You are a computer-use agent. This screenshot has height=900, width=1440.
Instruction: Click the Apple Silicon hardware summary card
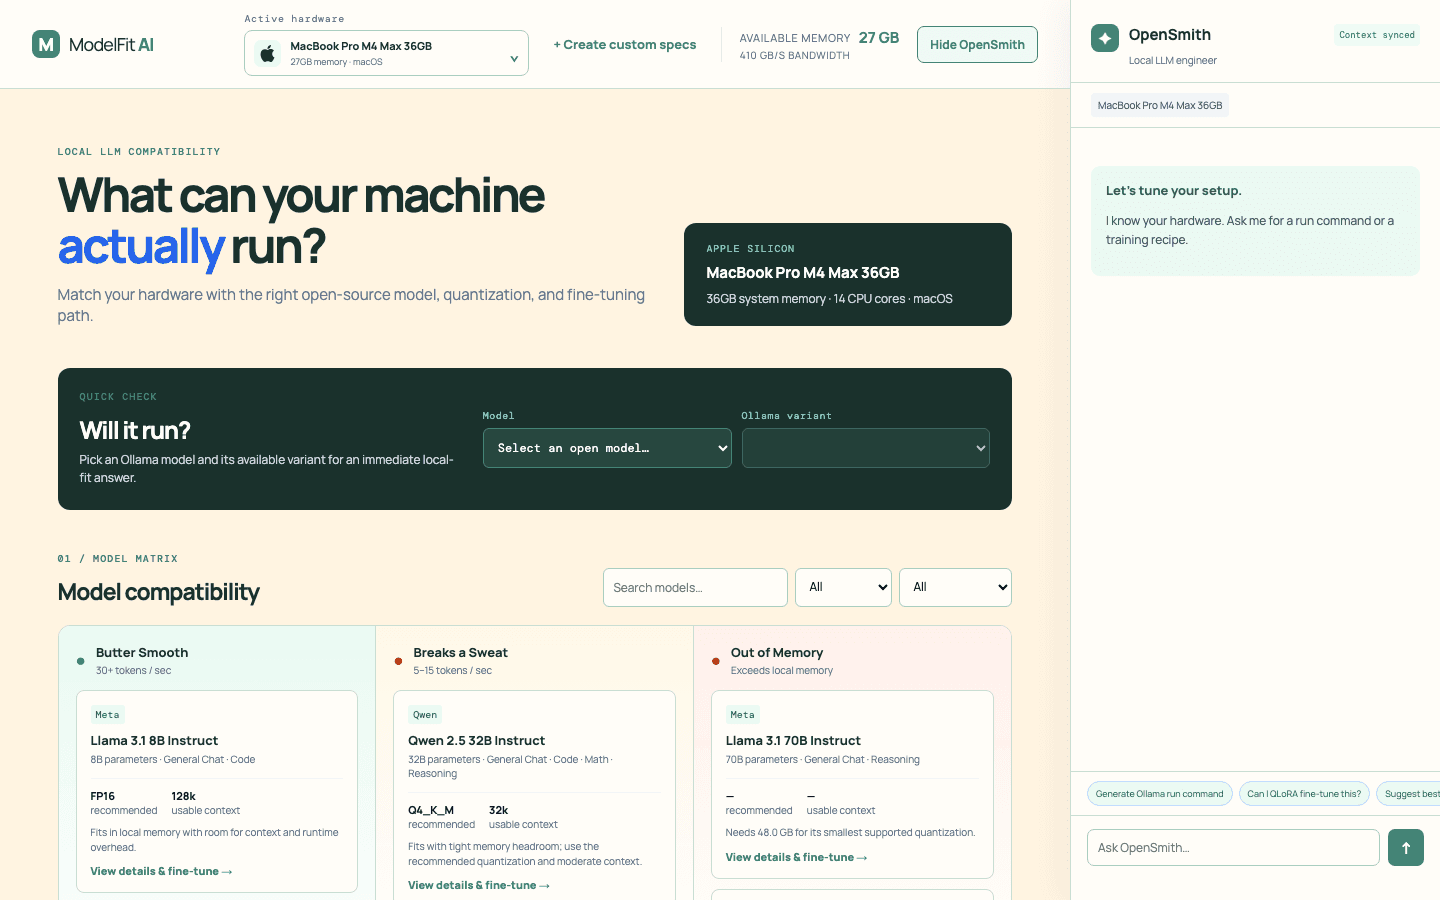848,274
